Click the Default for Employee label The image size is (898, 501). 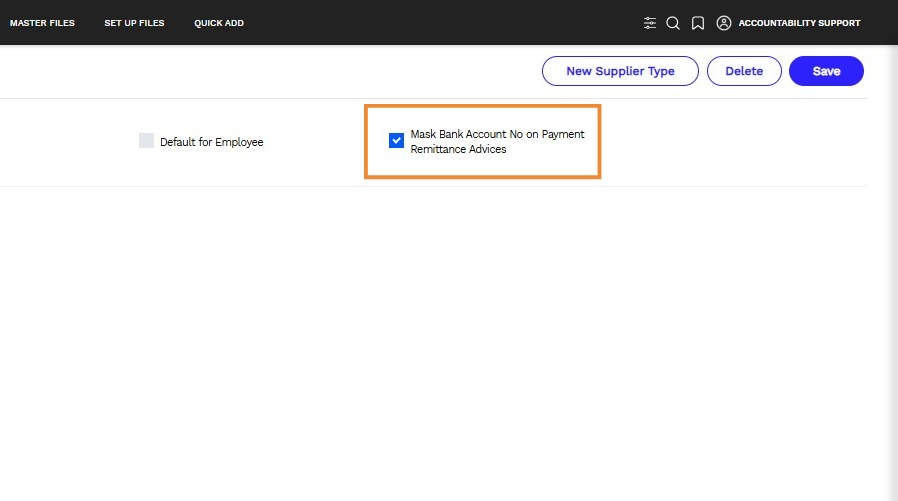(x=211, y=142)
